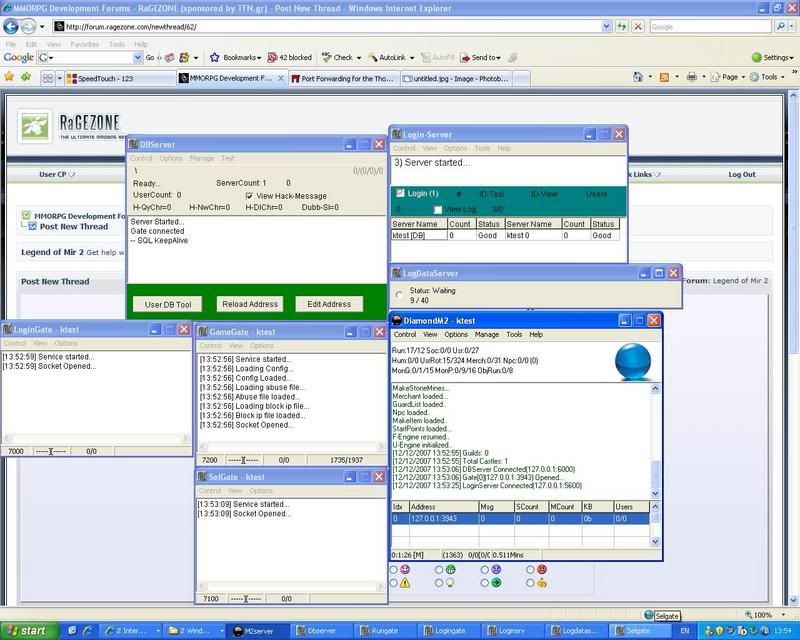Viewport: 800px width, 640px height.
Task: Click the Favorites Center yellow star icon
Action: (x=9, y=77)
